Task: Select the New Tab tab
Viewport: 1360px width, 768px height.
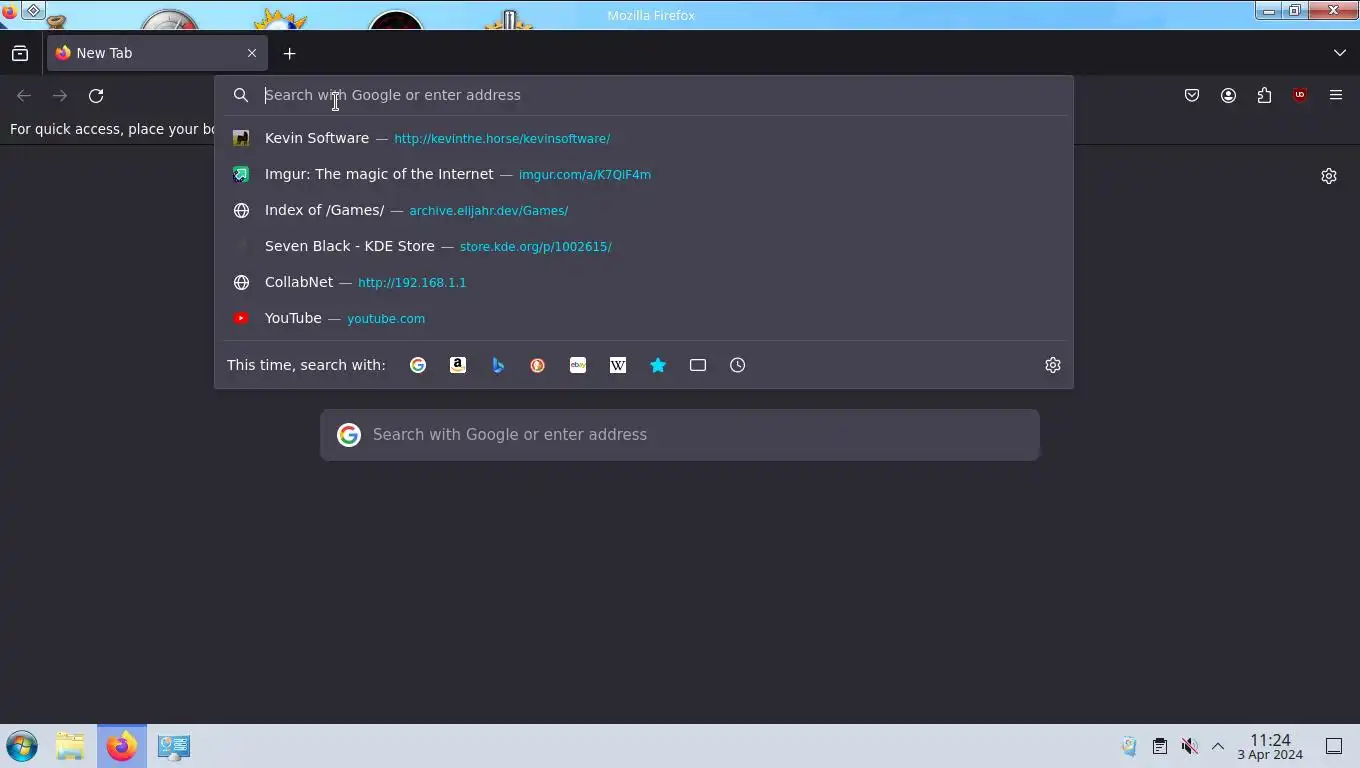Action: coord(157,53)
